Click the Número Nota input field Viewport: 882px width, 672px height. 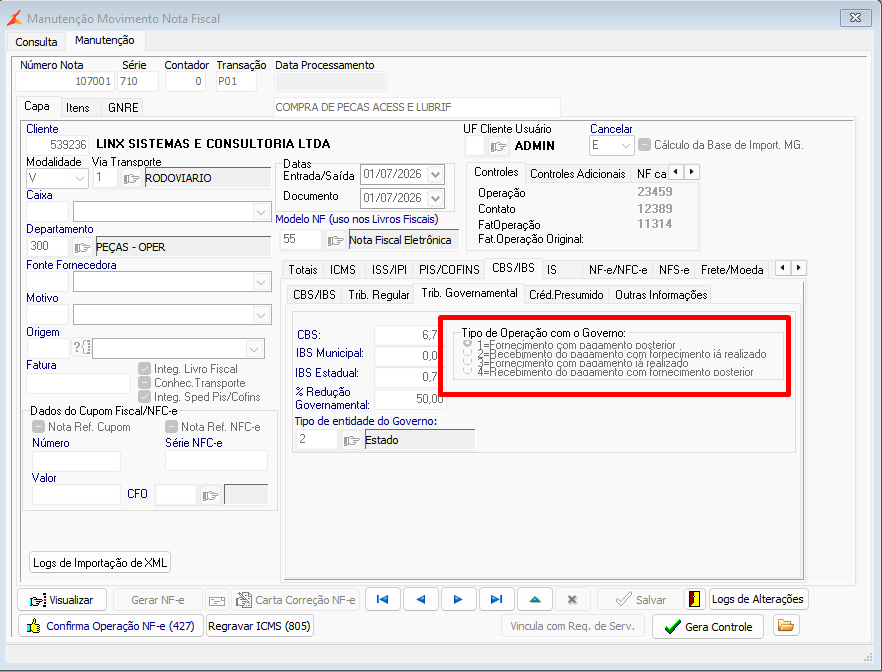click(65, 82)
